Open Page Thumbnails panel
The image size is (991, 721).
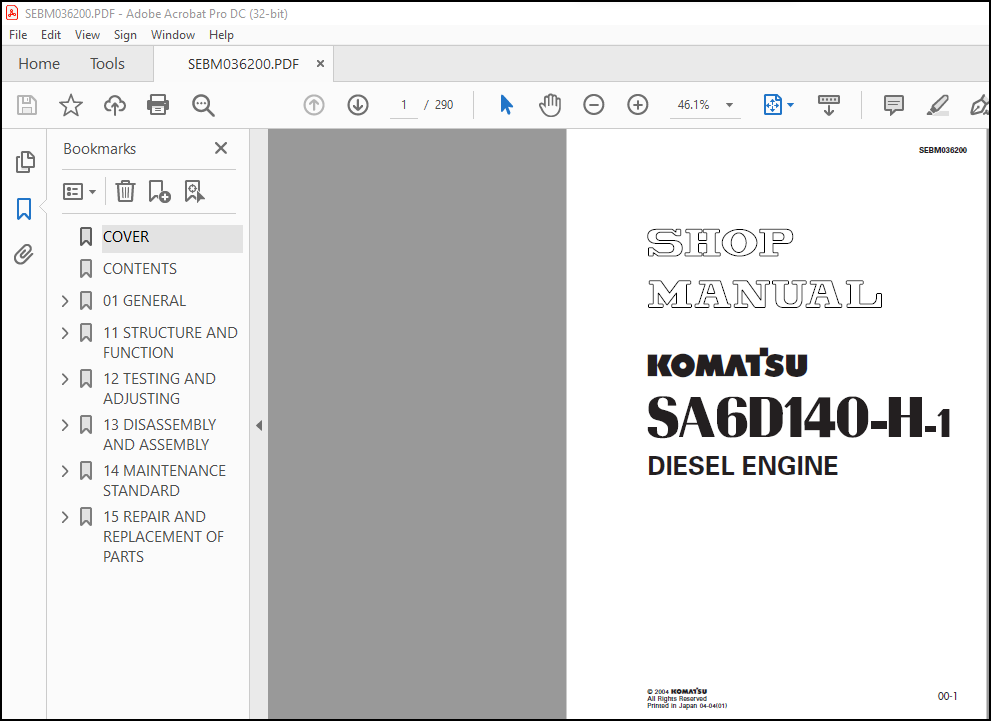click(x=25, y=162)
